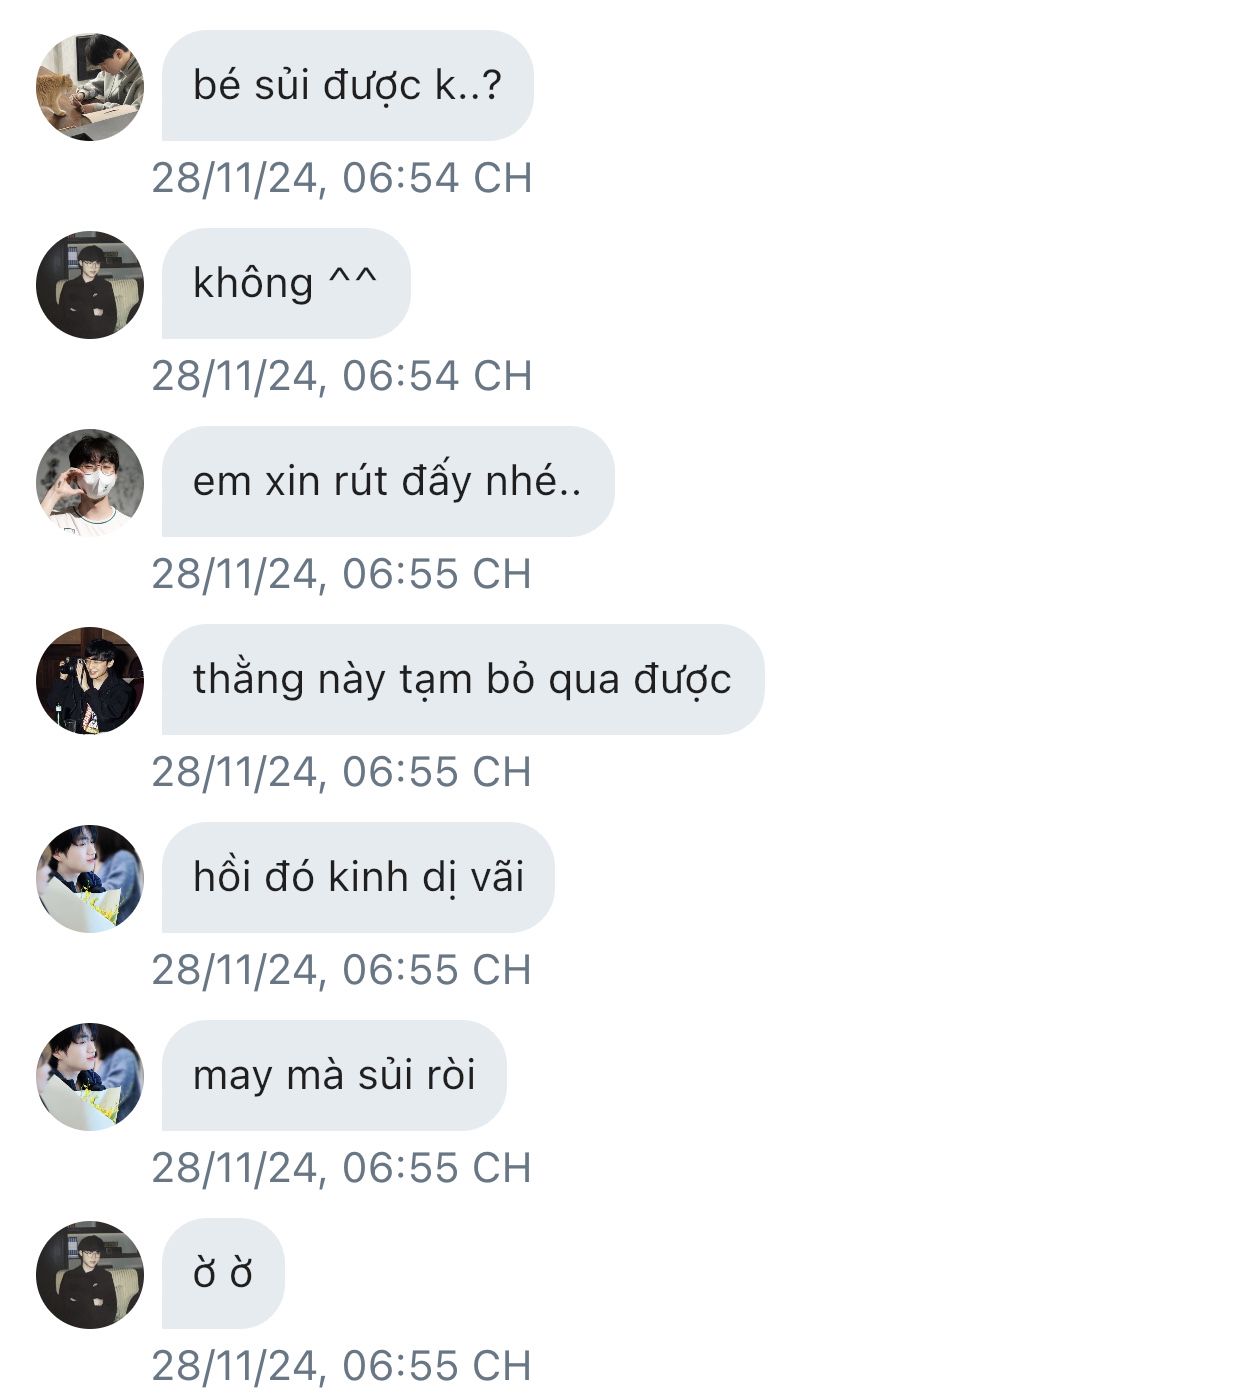Open avatar beside 'bé sủi được k..?' message
This screenshot has height=1400, width=1242.
tap(90, 87)
